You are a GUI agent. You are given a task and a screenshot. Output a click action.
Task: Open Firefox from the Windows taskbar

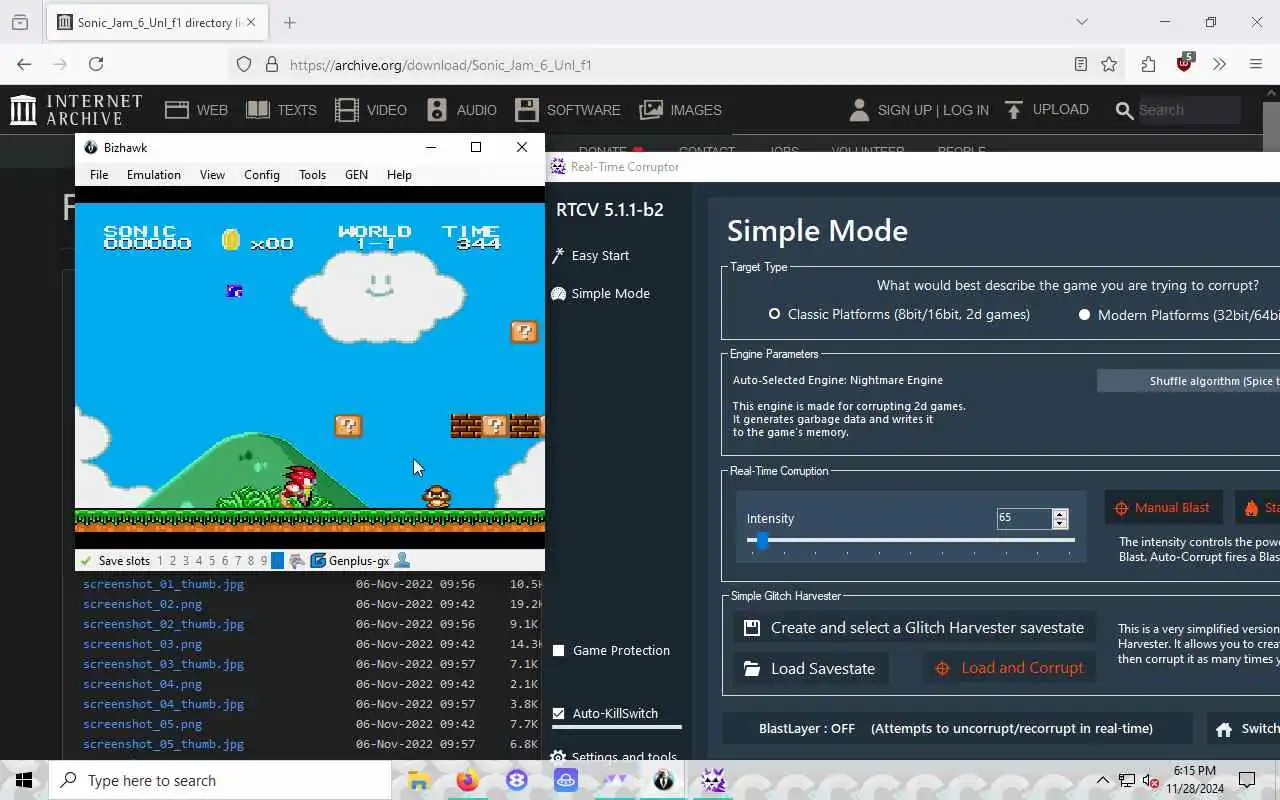coord(467,780)
